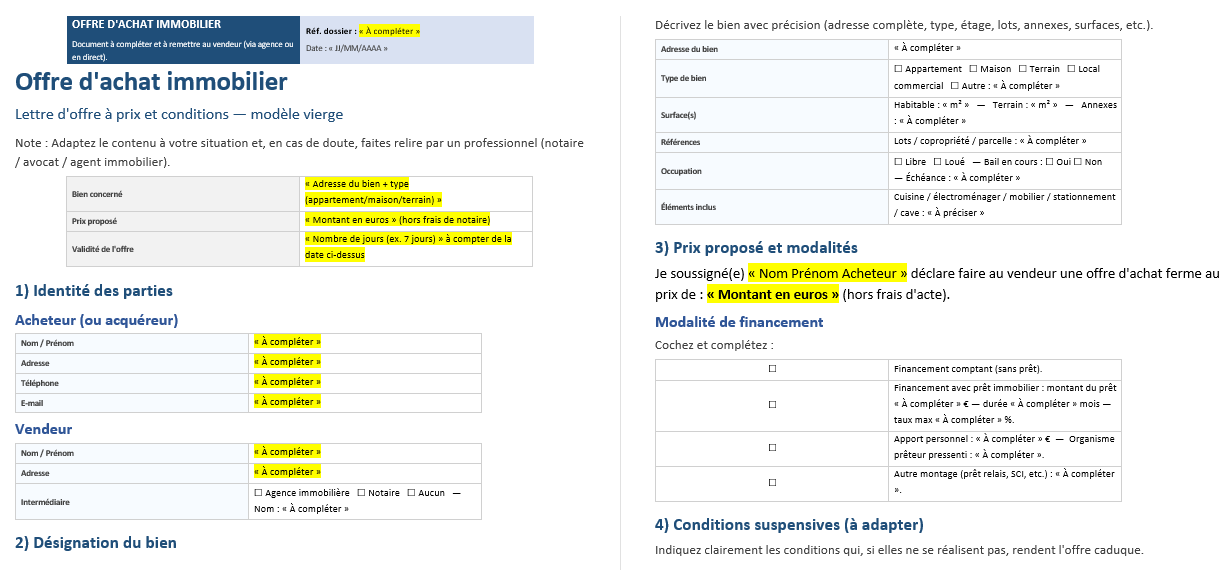Click the highlighted Nom Prénom Acheteur placeholder
This screenshot has width=1226, height=581.
coord(827,273)
